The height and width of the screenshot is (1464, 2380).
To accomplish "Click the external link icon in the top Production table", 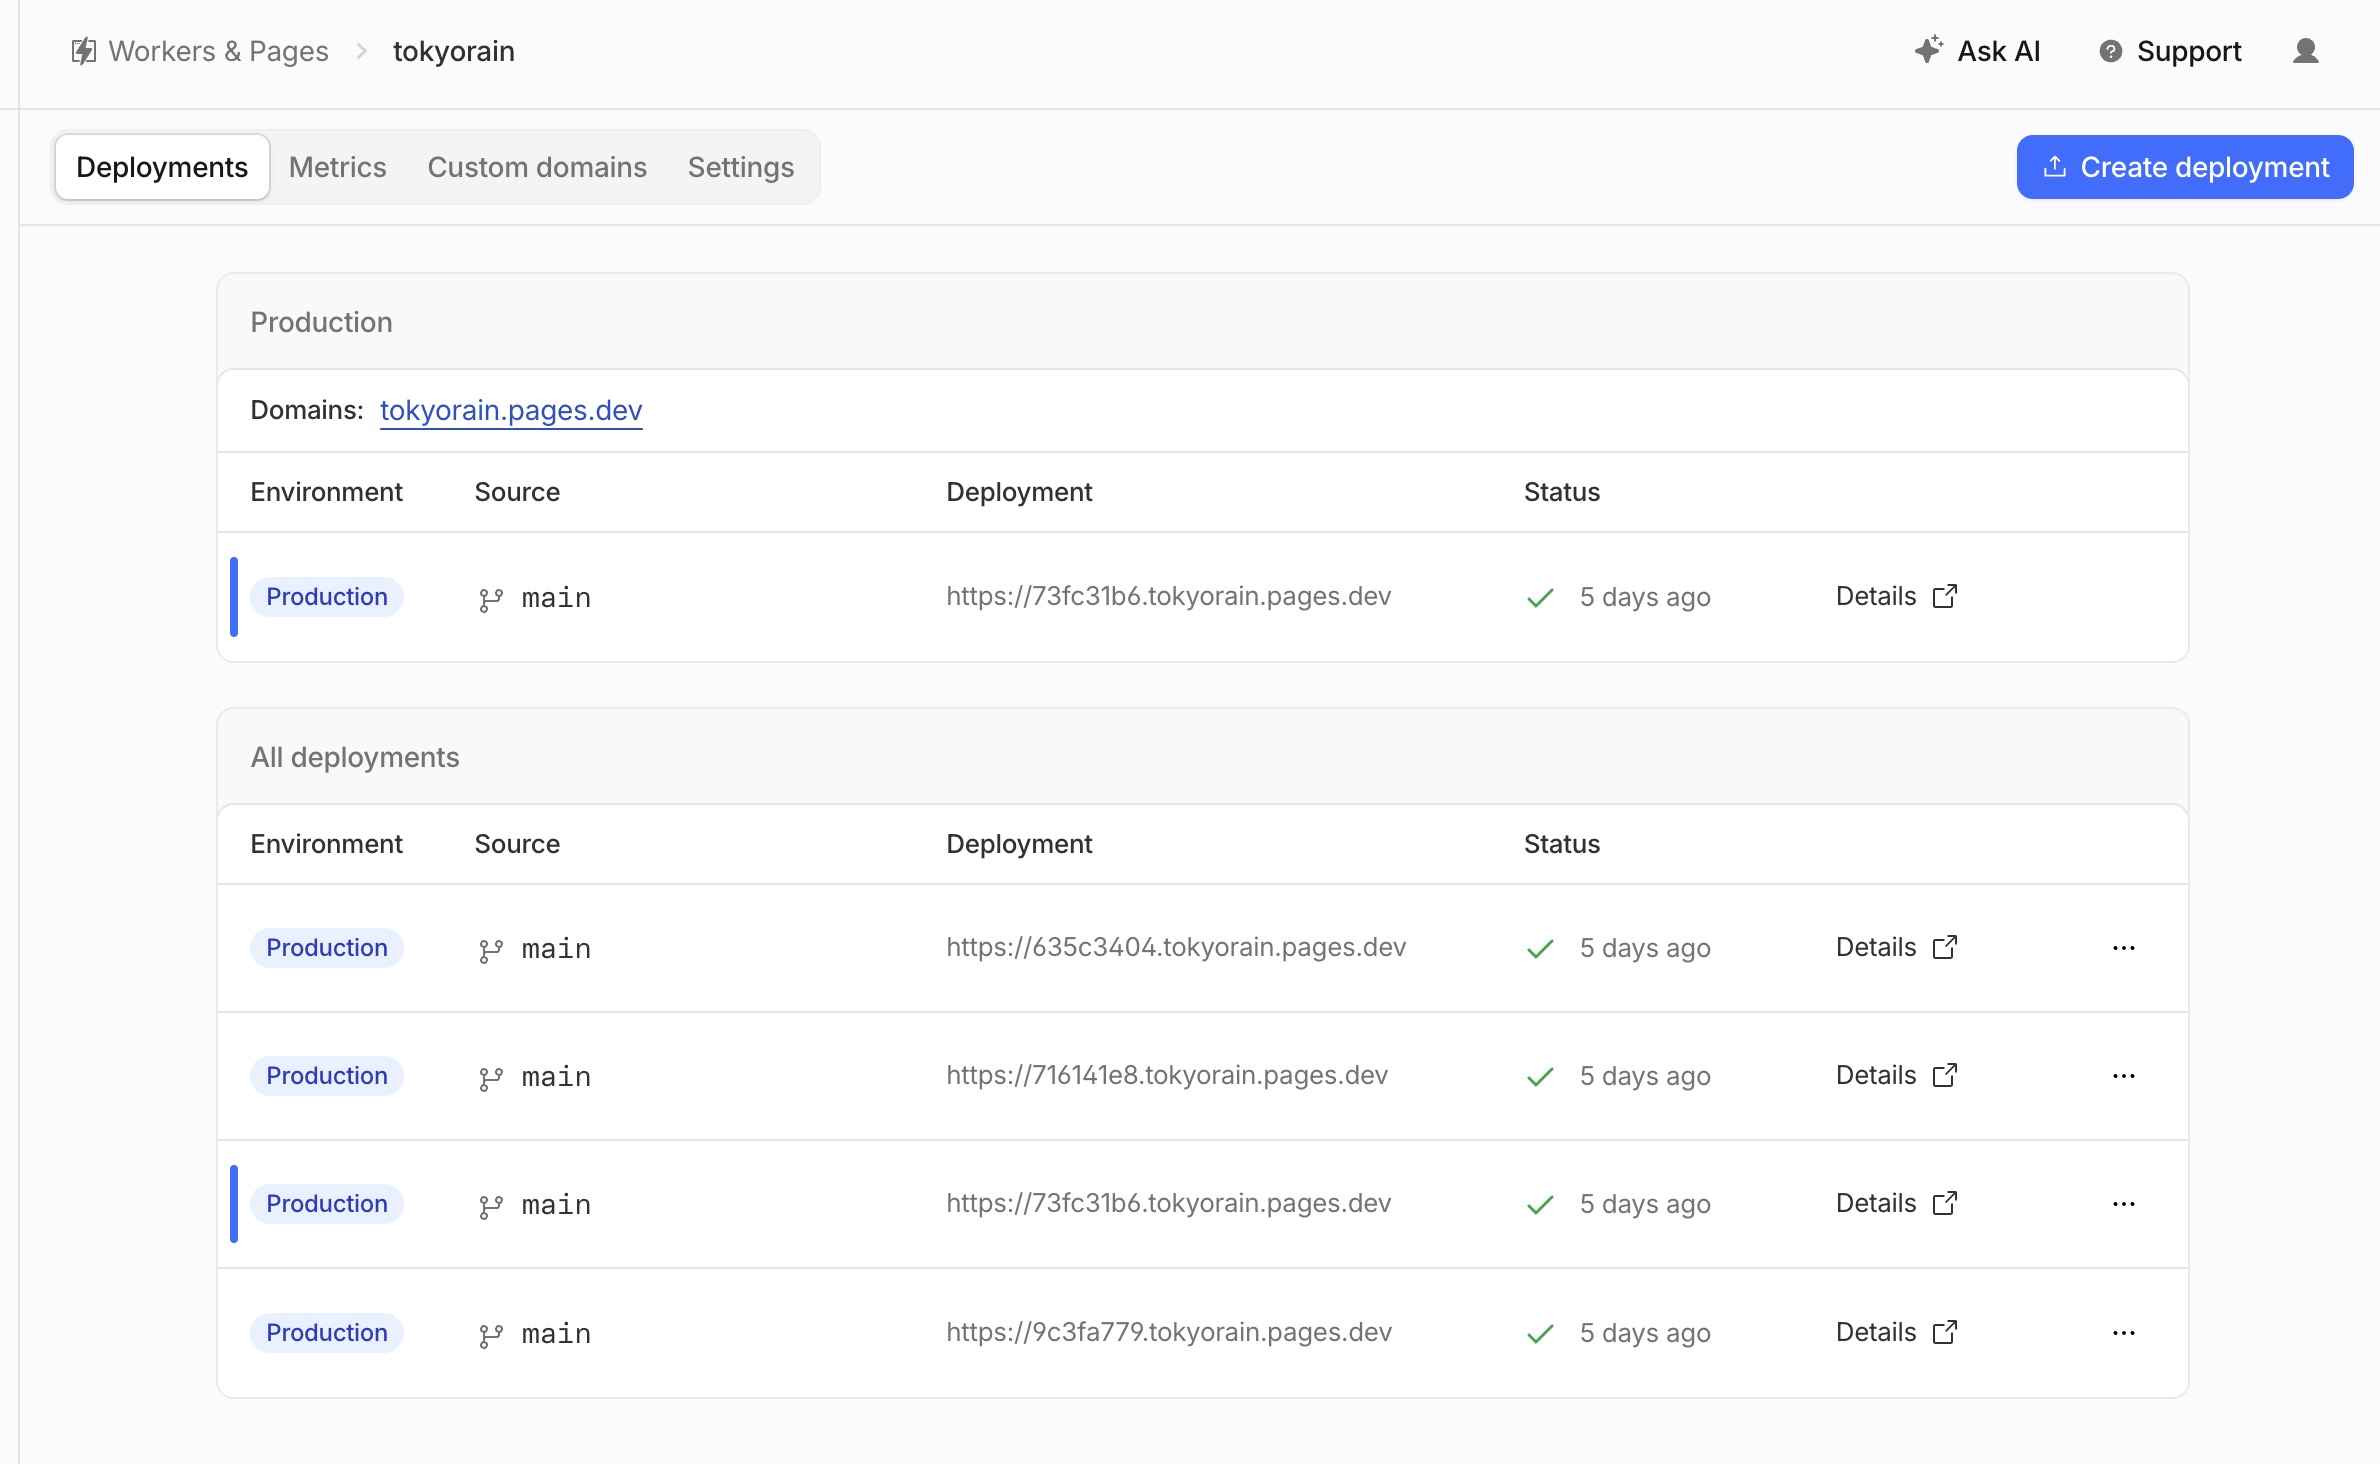I will click(1945, 596).
